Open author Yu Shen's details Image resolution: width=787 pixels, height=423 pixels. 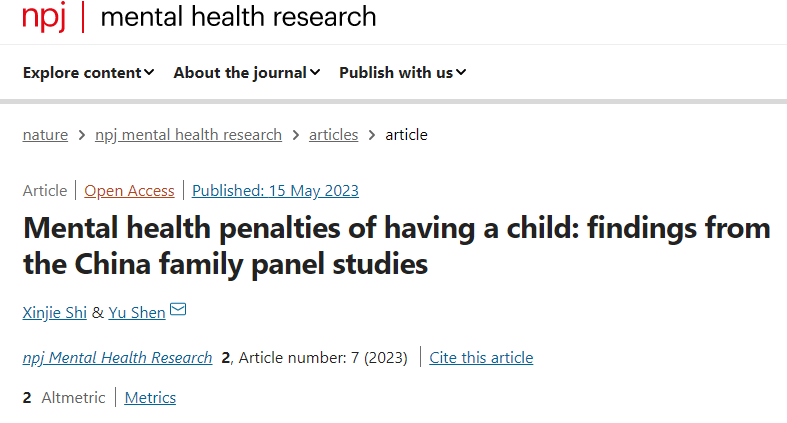[137, 313]
